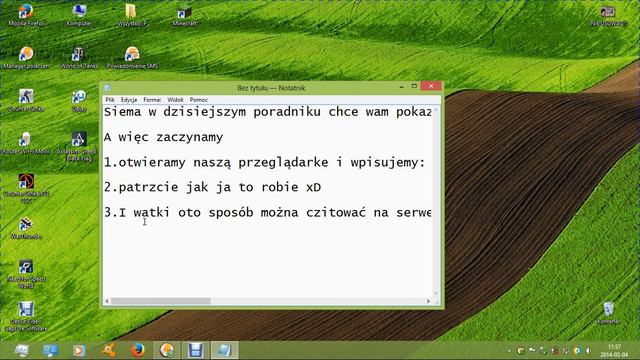Click the volume speaker tray icon
Screen dimensions: 640x360
[588, 351]
